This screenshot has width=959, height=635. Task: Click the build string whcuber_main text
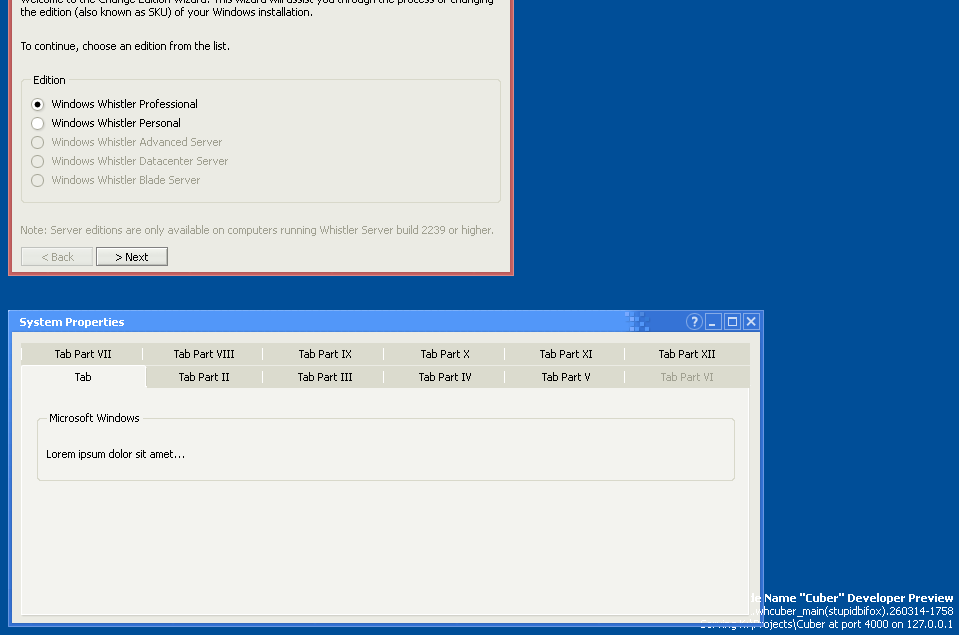pyautogui.click(x=854, y=611)
